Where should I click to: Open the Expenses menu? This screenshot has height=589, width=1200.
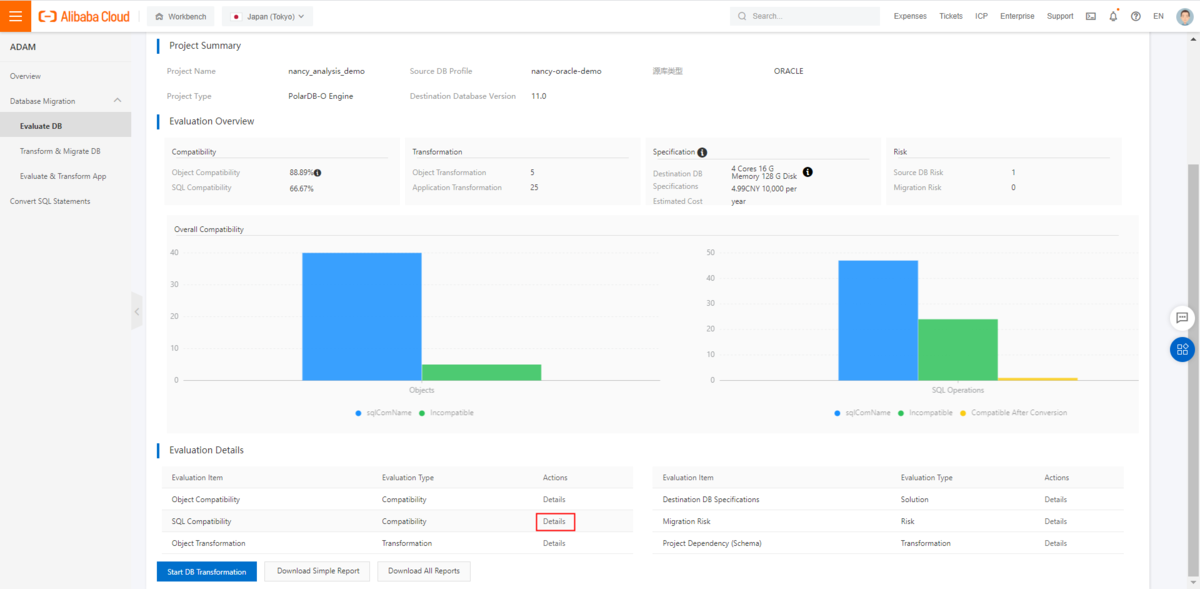[910, 16]
